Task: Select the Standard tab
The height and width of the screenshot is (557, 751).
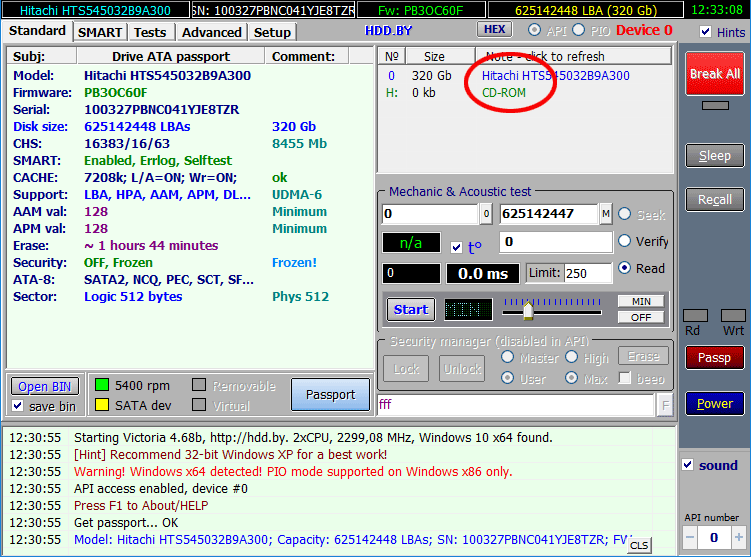Action: pyautogui.click(x=37, y=31)
